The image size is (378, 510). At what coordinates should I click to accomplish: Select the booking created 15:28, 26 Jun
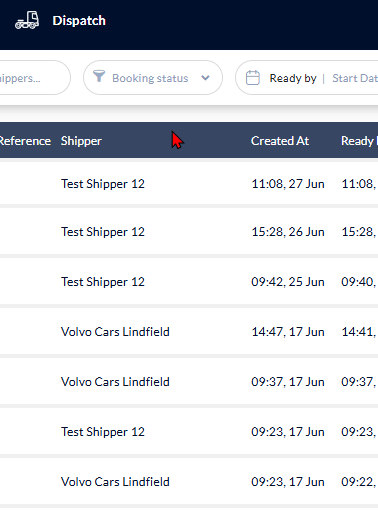pos(189,232)
